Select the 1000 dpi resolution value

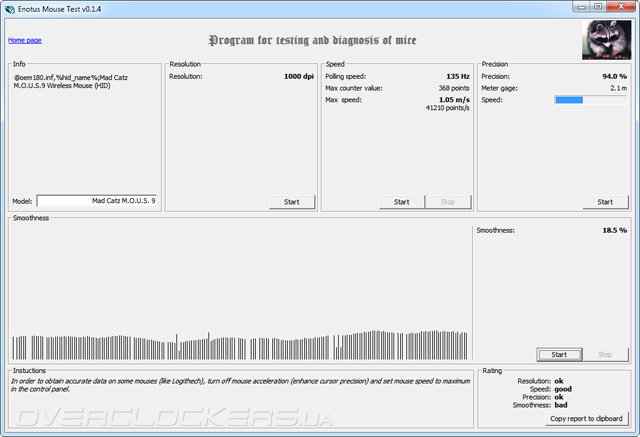coord(299,76)
